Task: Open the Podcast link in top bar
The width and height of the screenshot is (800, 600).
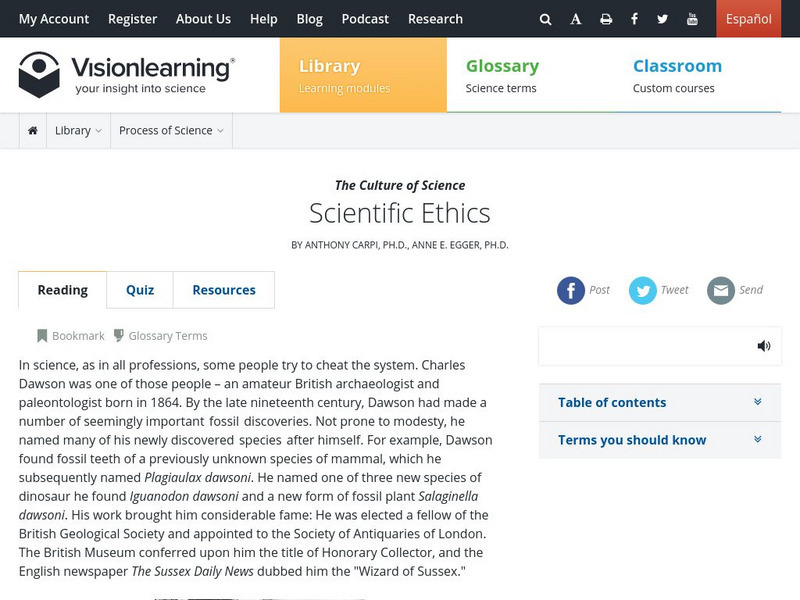Action: pyautogui.click(x=365, y=19)
